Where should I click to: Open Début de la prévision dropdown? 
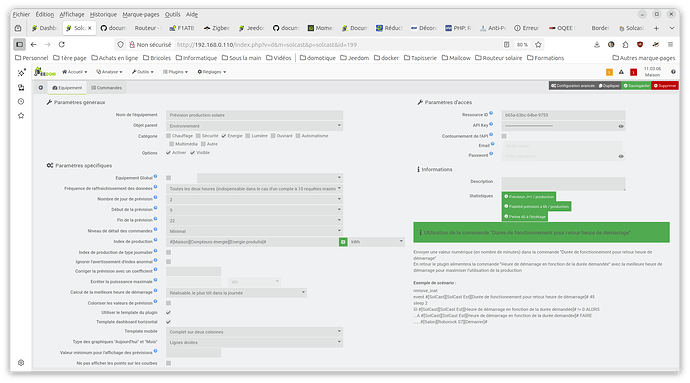pyautogui.click(x=254, y=210)
